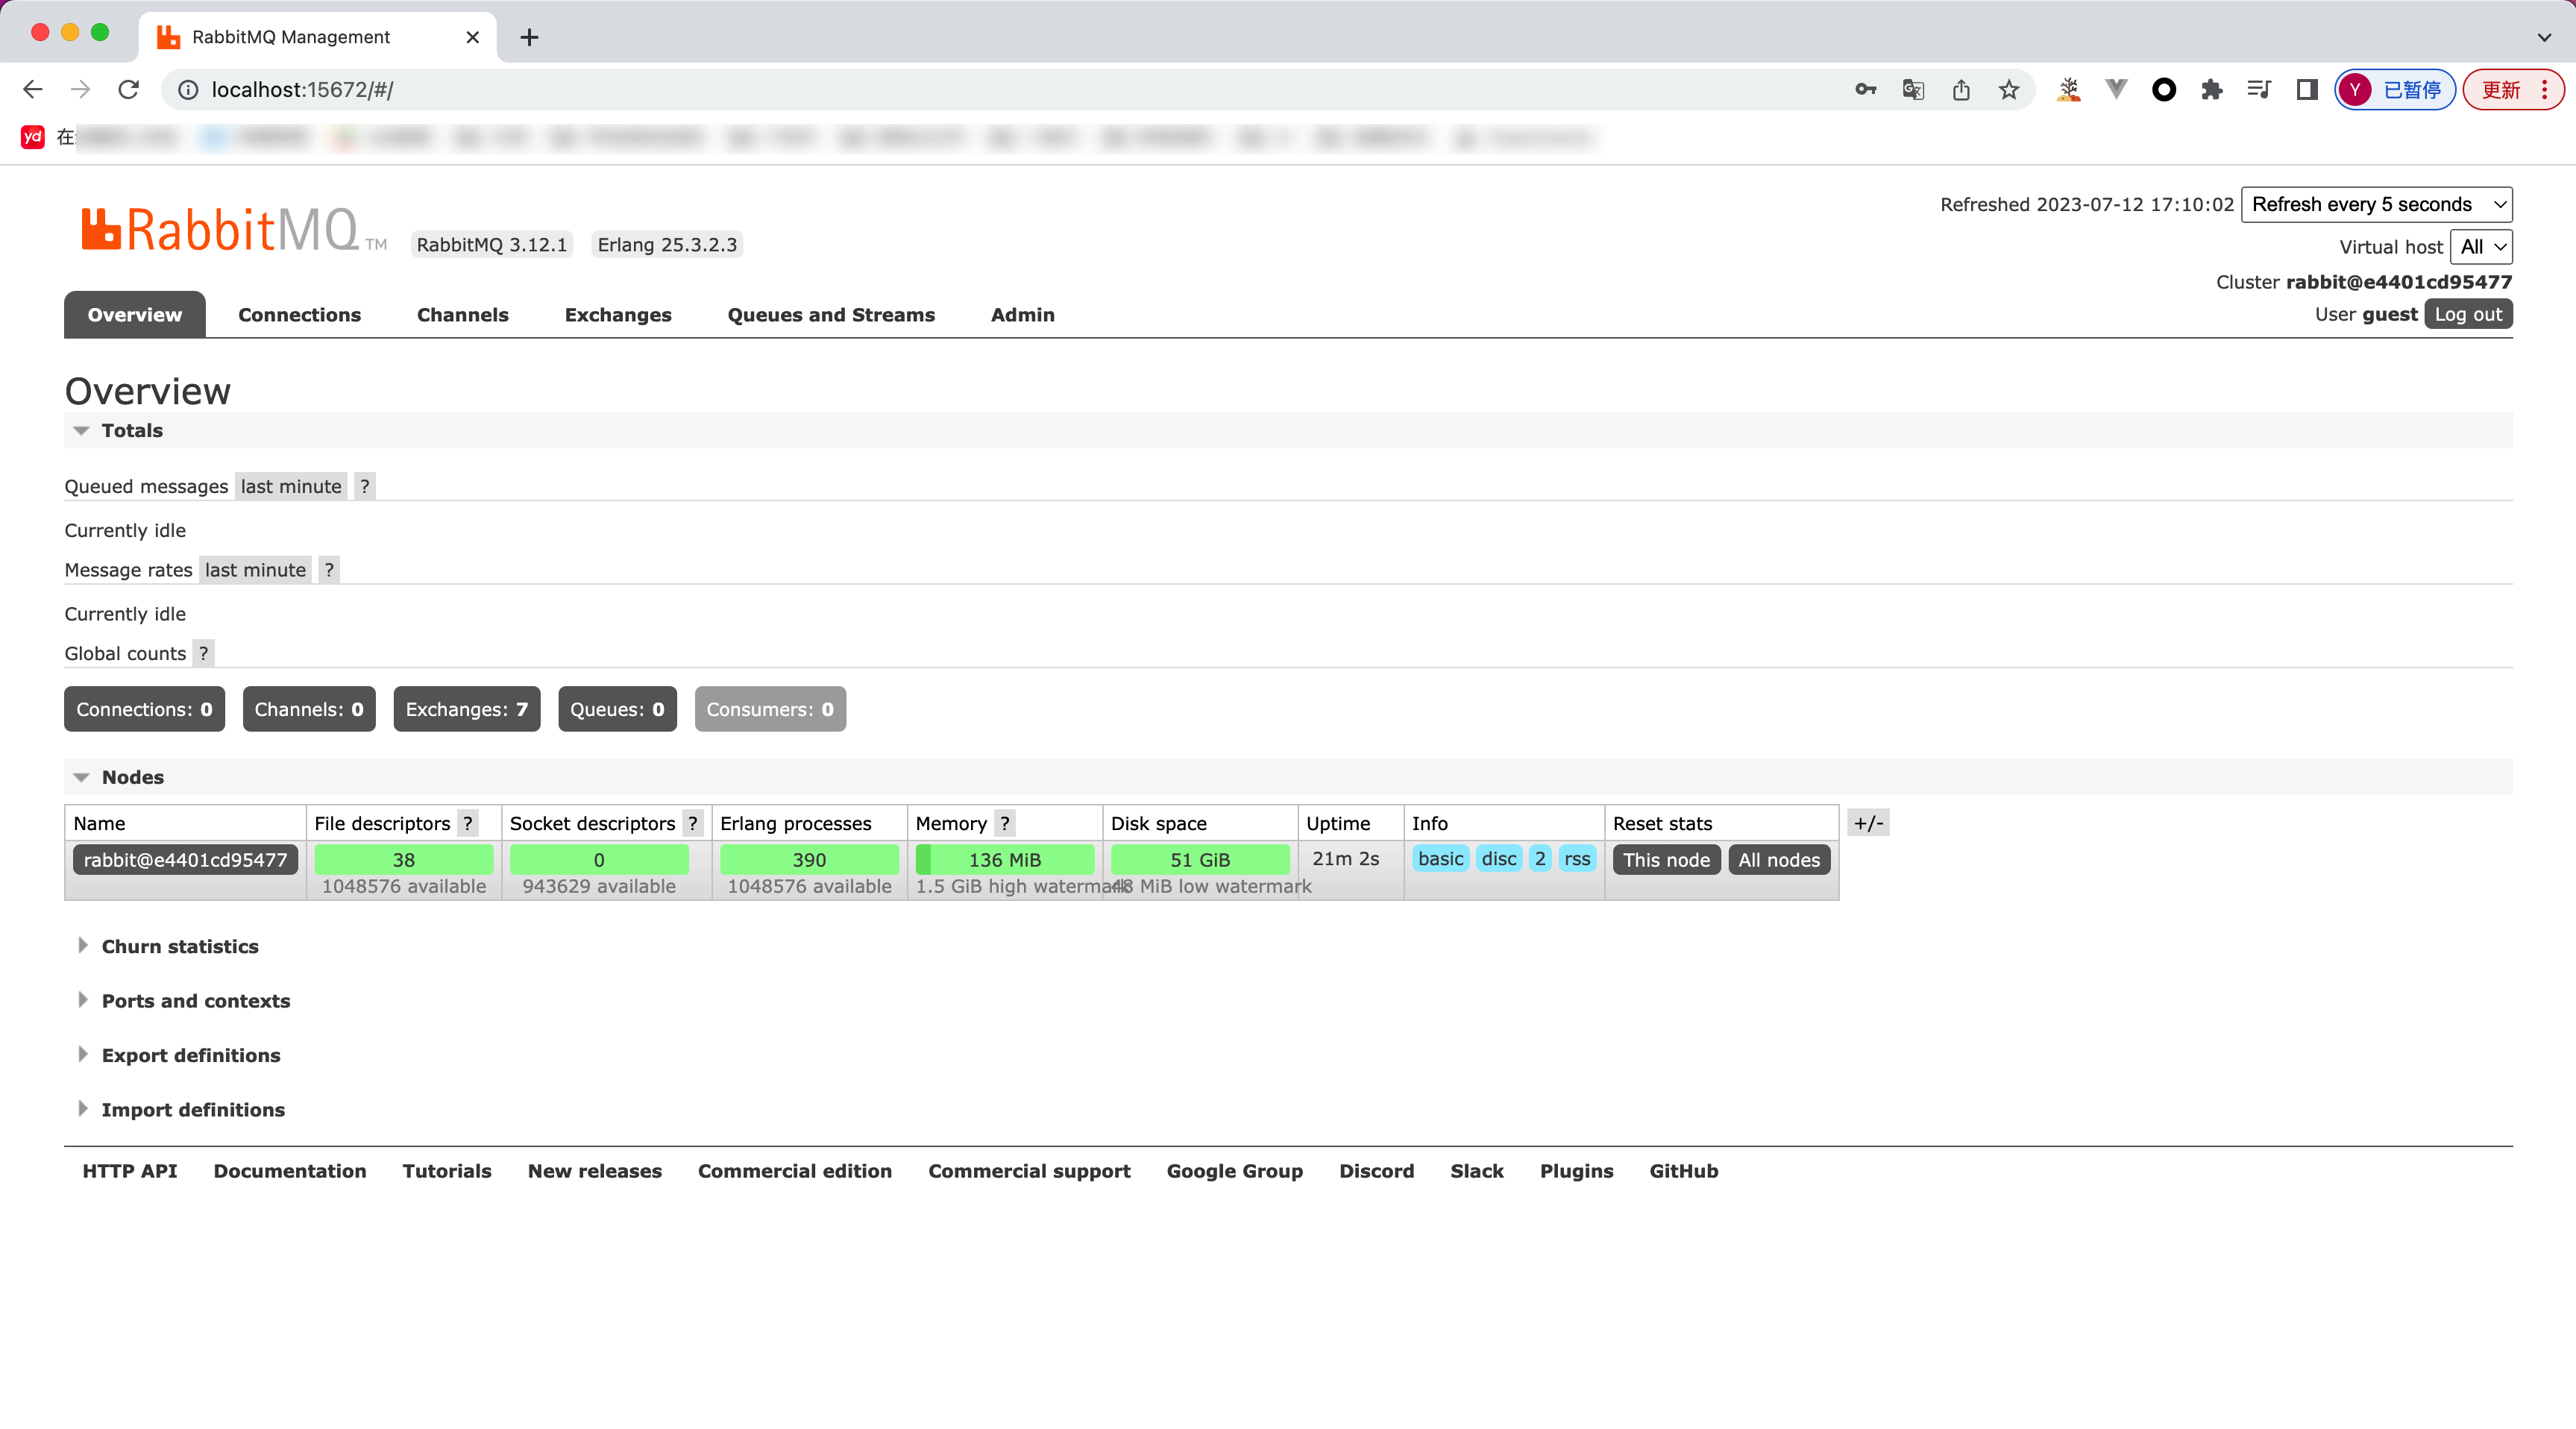Open the Documentation footer link
The height and width of the screenshot is (1429, 2576).
coord(290,1171)
